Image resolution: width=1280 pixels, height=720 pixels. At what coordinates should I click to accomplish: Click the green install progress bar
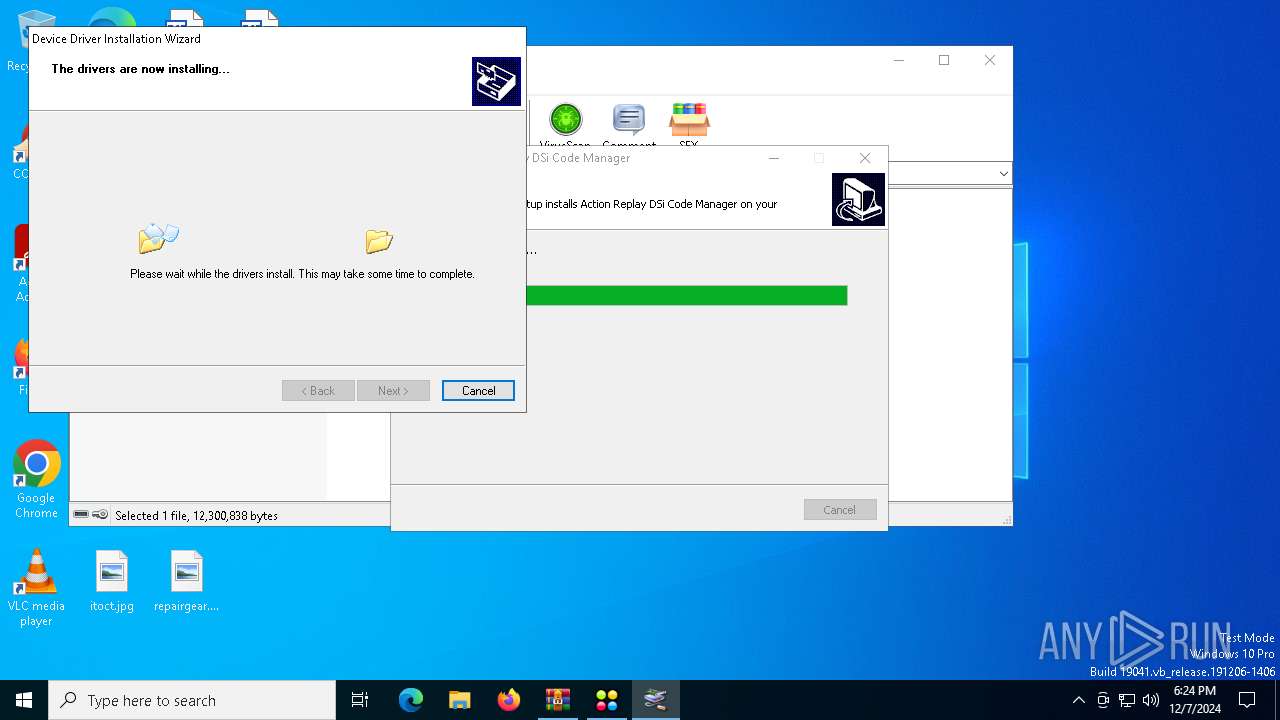(686, 295)
